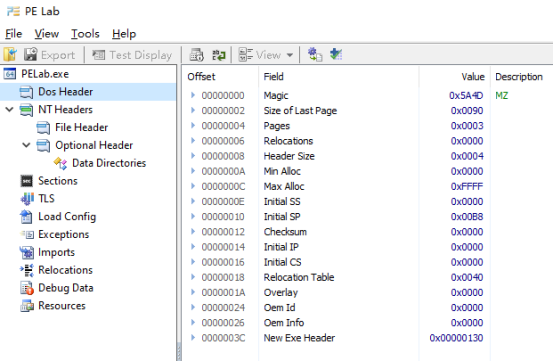Select PELab.exe root node
Viewport: 553px width, 361px height.
pyautogui.click(x=45, y=74)
